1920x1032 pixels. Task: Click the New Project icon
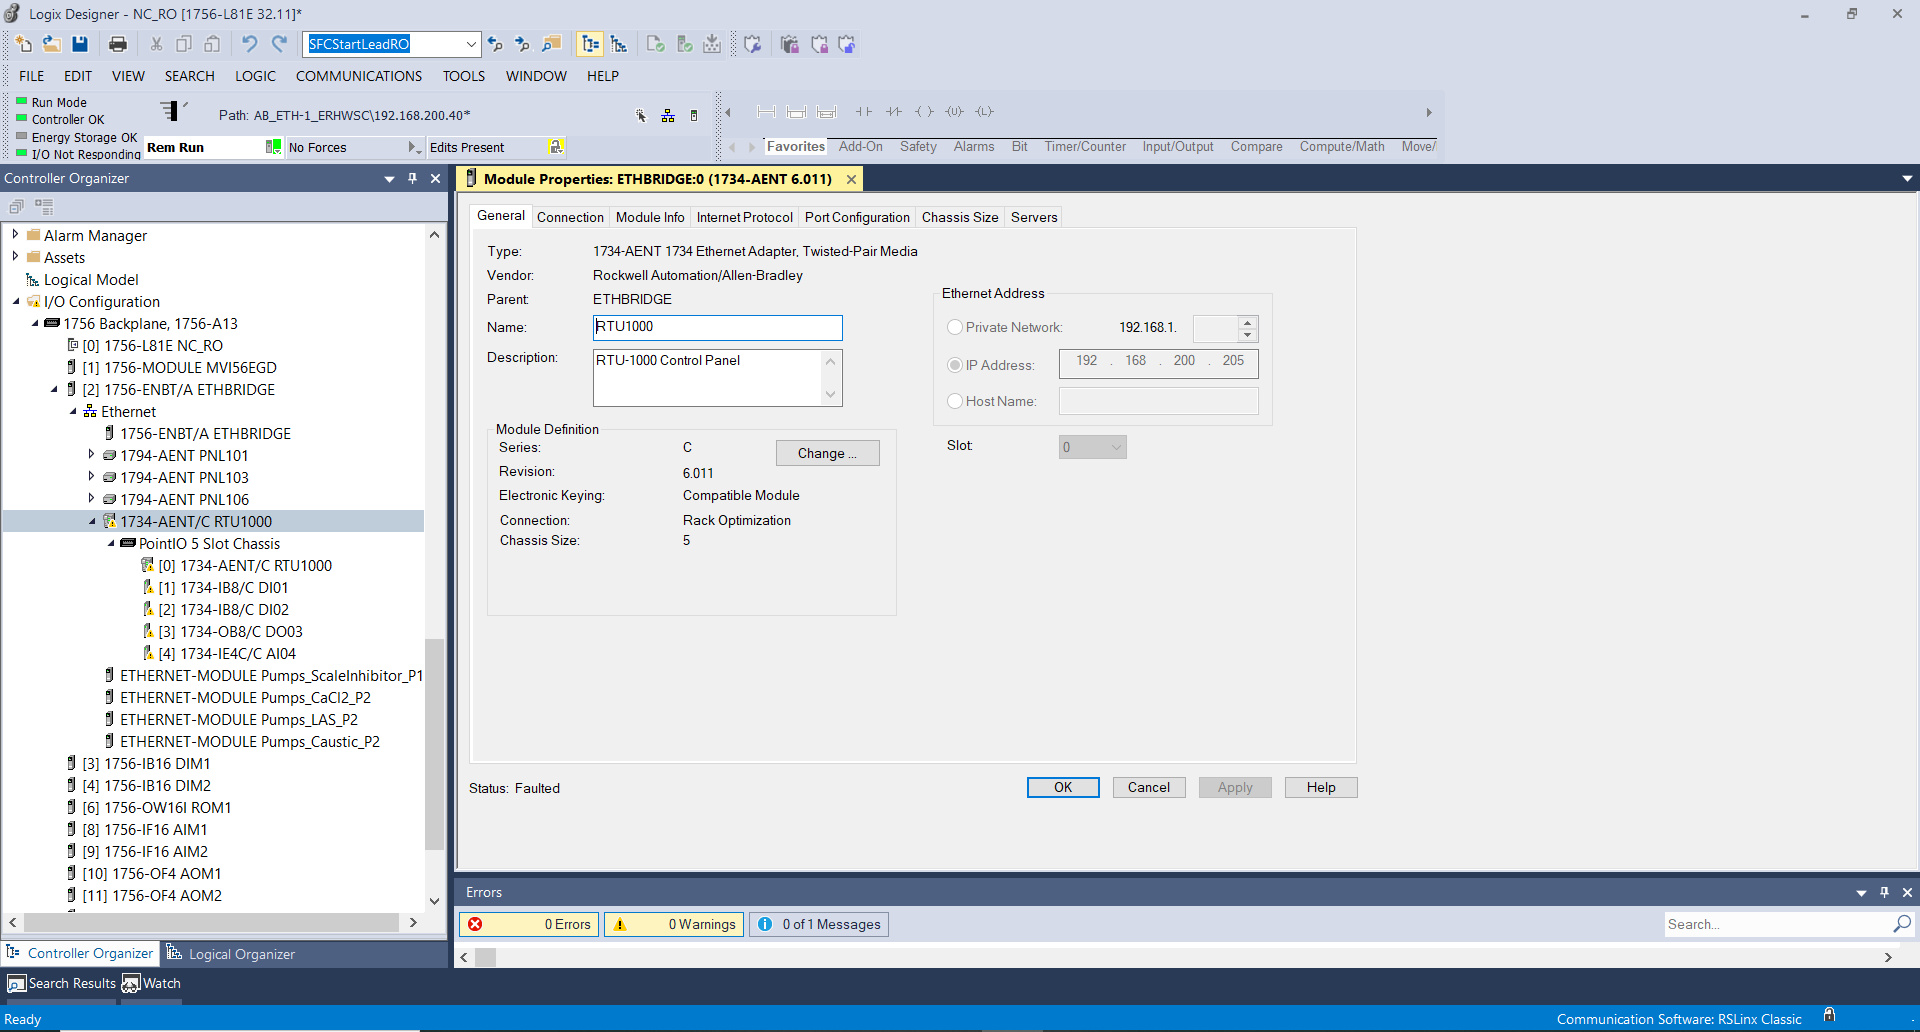pyautogui.click(x=24, y=44)
